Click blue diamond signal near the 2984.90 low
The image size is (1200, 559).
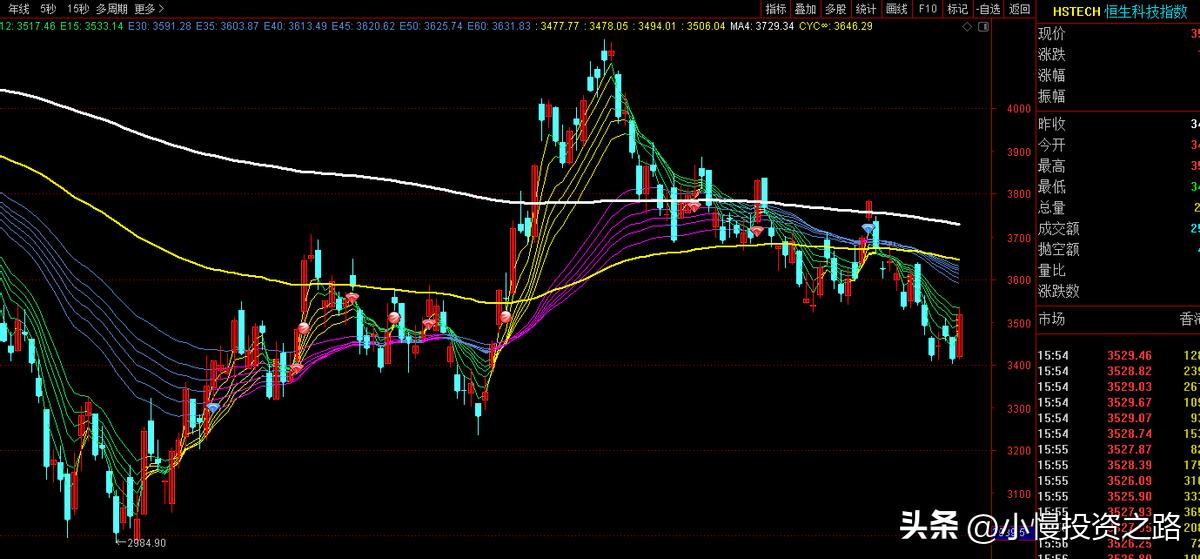pyautogui.click(x=212, y=408)
